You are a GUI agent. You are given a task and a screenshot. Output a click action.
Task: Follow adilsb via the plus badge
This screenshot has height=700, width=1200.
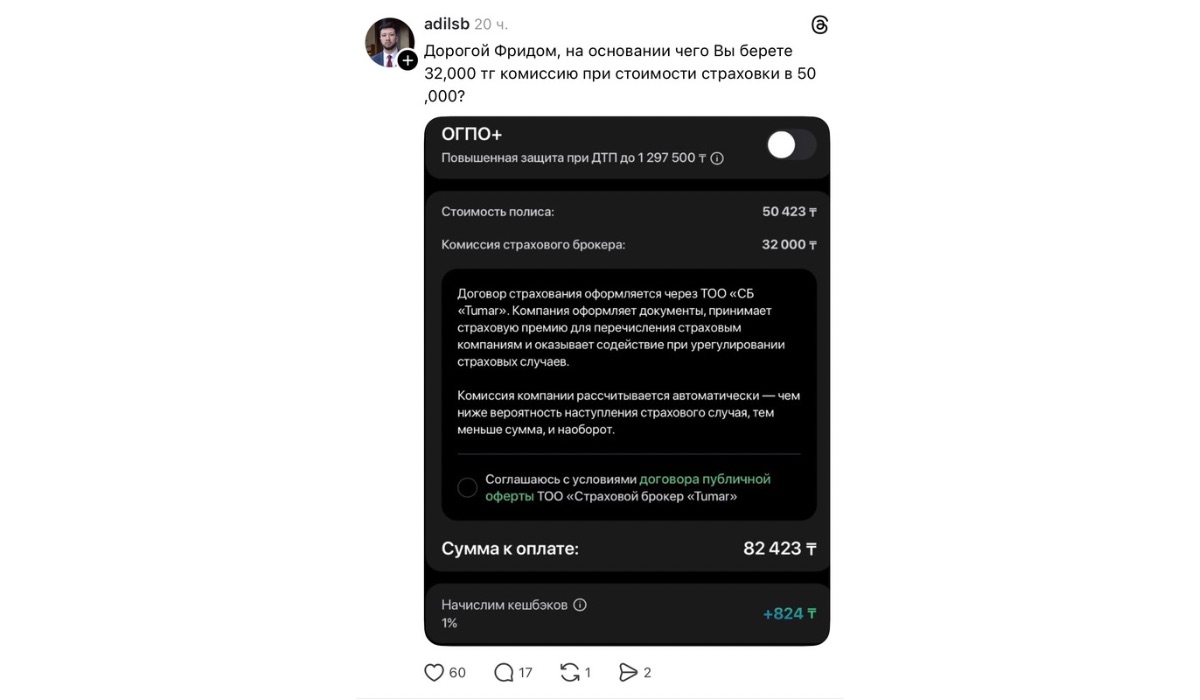407,61
